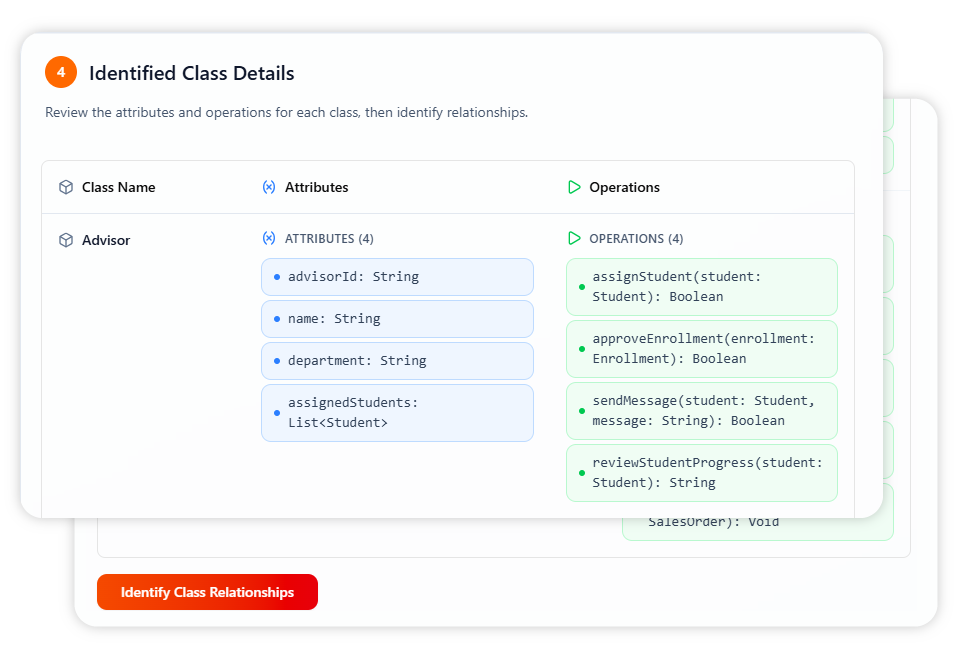Click the play icon beside Operations header

tap(574, 187)
